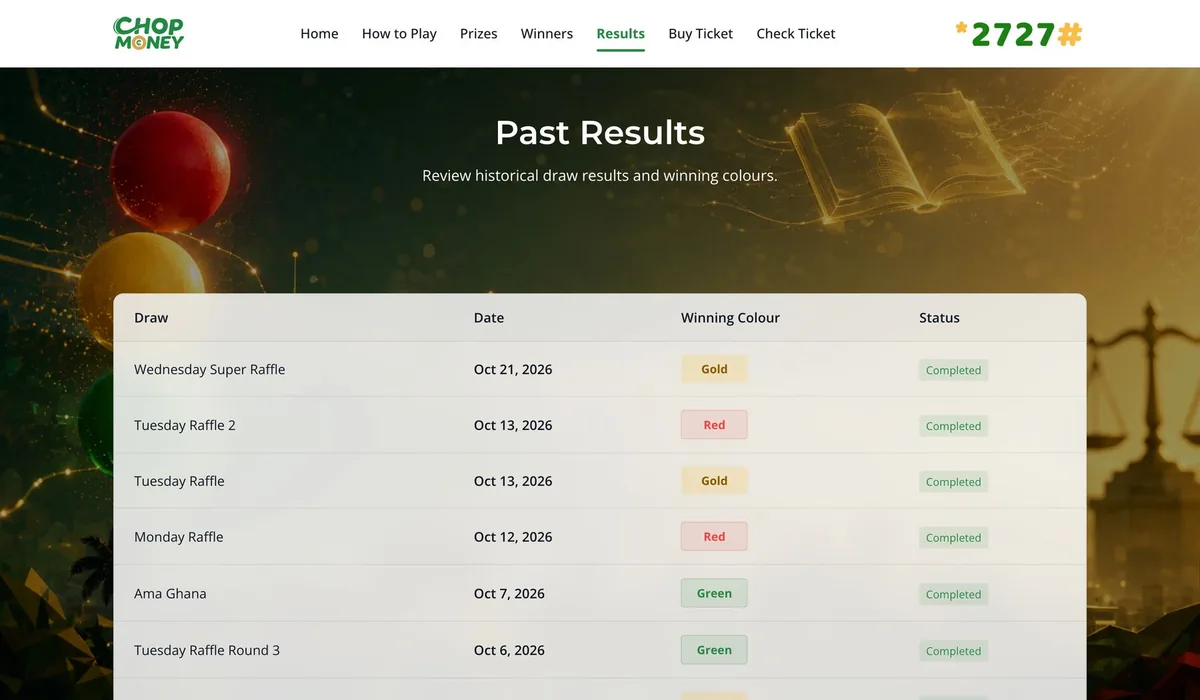The image size is (1200, 700).
Task: Select the Tuesday Raffle Round 3 name
Action: (x=207, y=650)
